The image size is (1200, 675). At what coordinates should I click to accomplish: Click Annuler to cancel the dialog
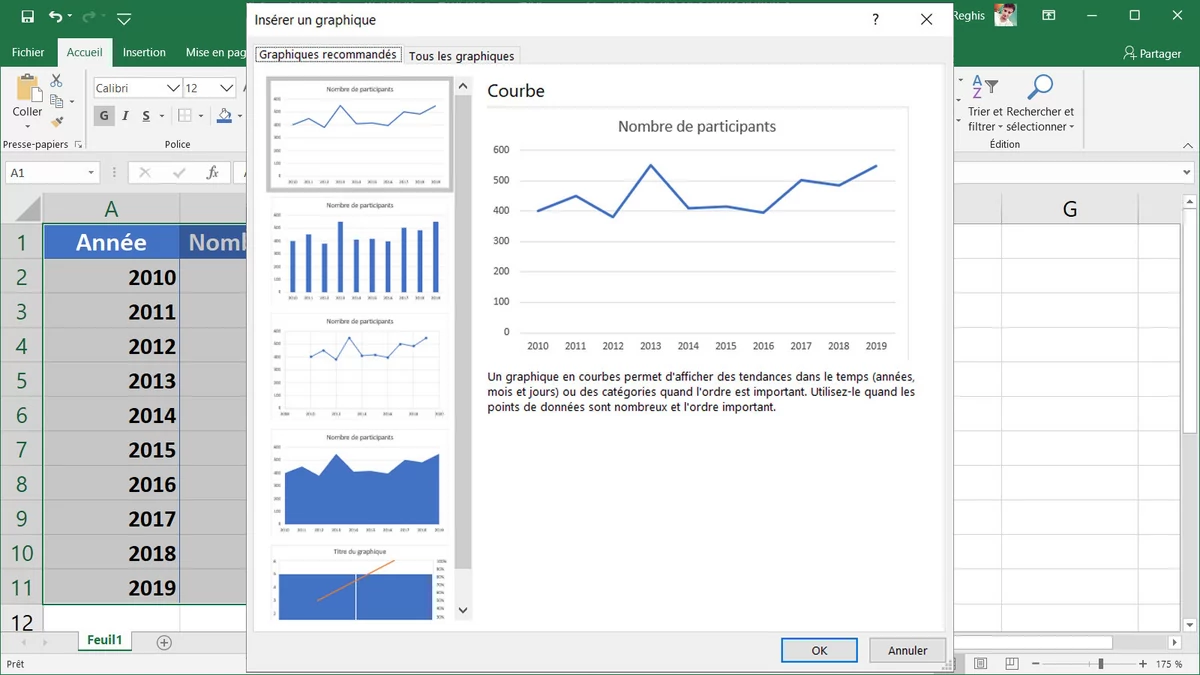click(907, 650)
